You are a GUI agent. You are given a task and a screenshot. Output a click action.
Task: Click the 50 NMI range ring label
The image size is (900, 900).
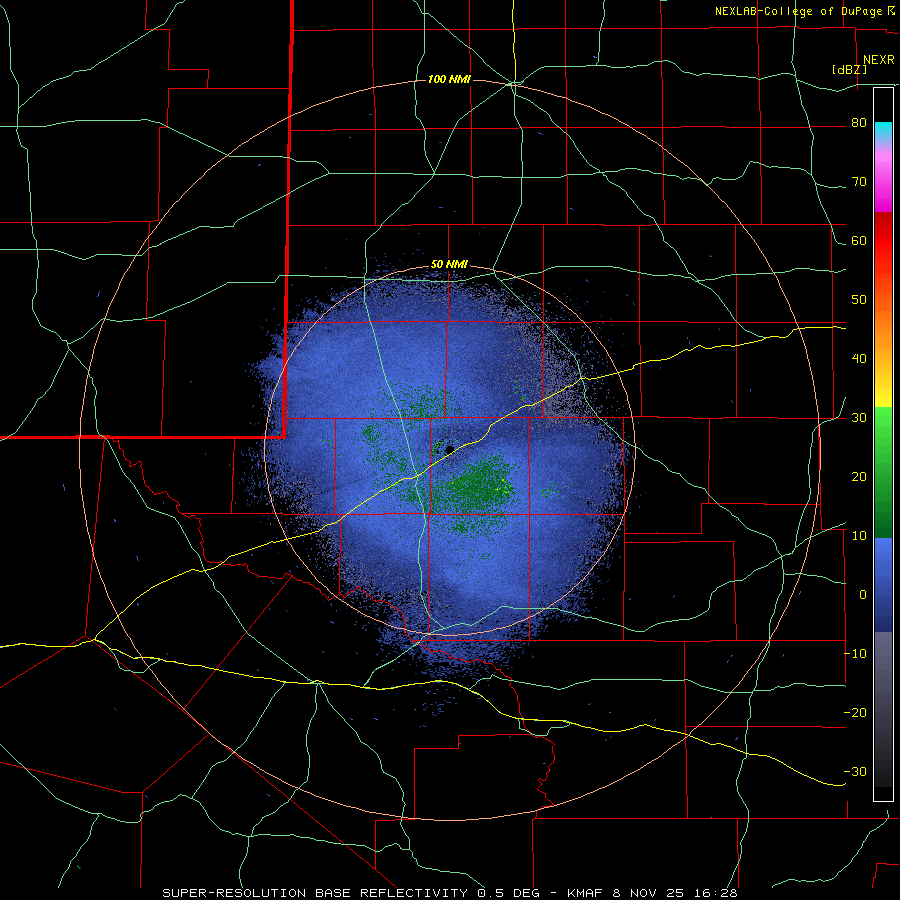(x=449, y=265)
